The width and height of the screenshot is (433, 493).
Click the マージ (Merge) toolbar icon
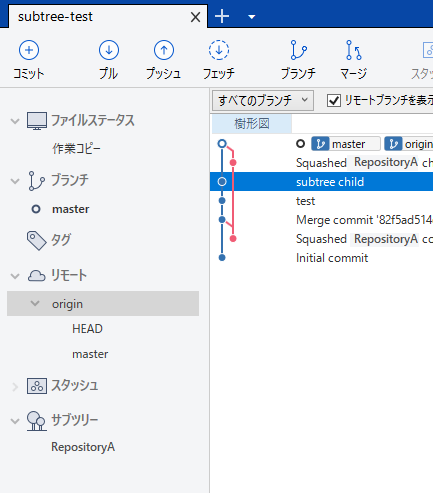click(354, 50)
